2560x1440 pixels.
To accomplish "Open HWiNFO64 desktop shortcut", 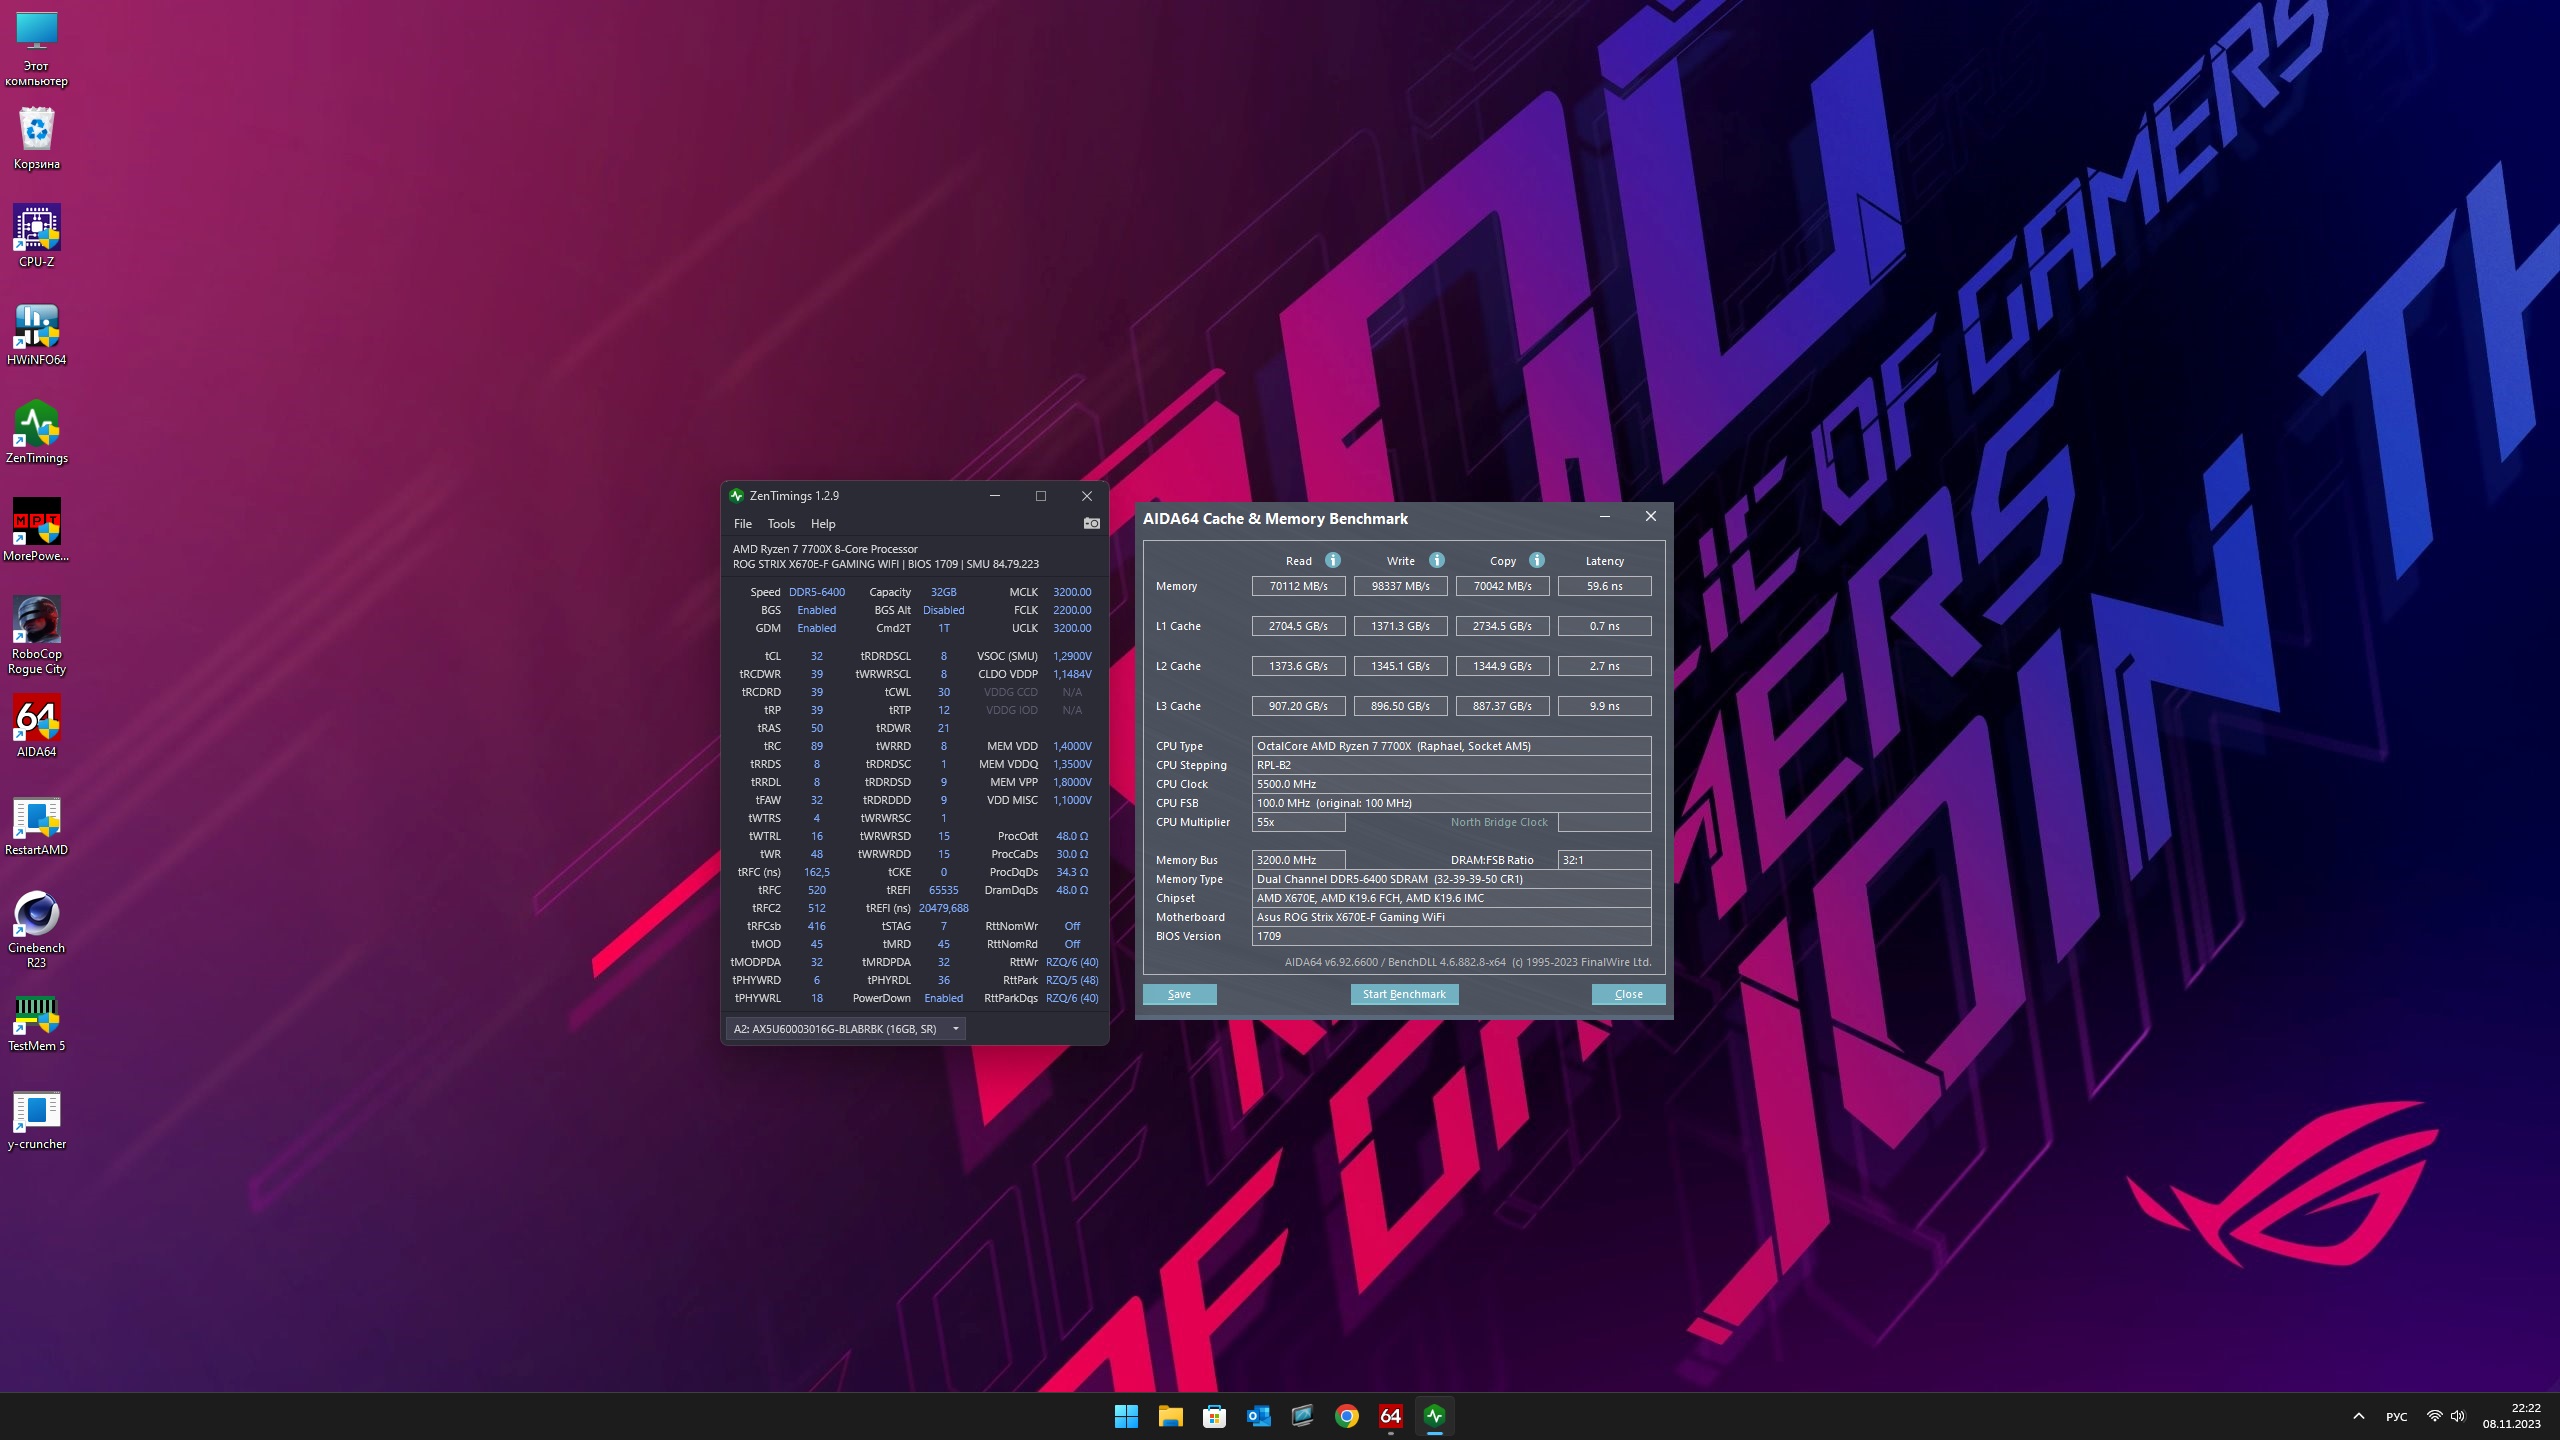I will [37, 334].
